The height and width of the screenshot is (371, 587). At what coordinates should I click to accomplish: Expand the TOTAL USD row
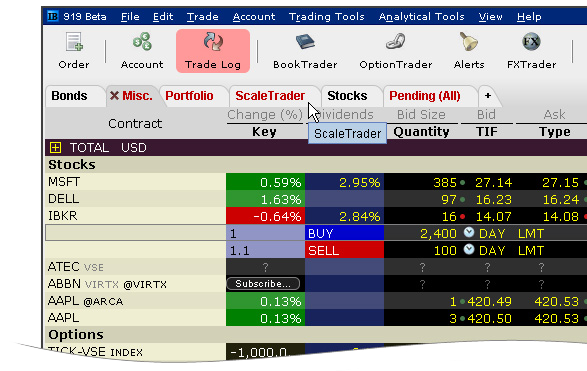coord(55,148)
